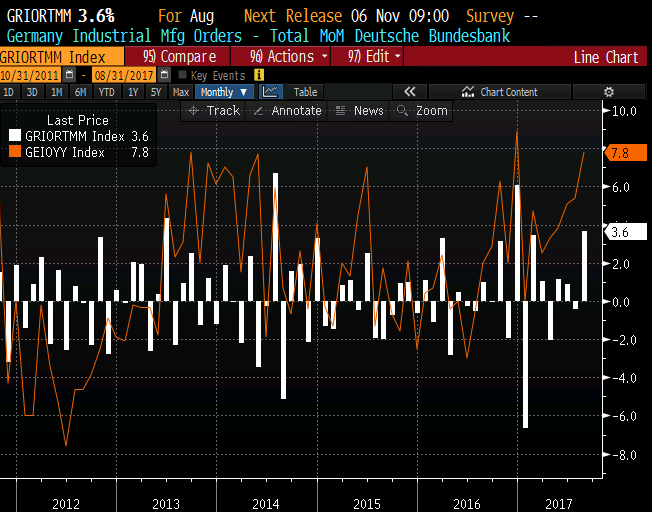Screen dimensions: 652x512
Task: Click the Next Release header text
Action: pos(293,16)
